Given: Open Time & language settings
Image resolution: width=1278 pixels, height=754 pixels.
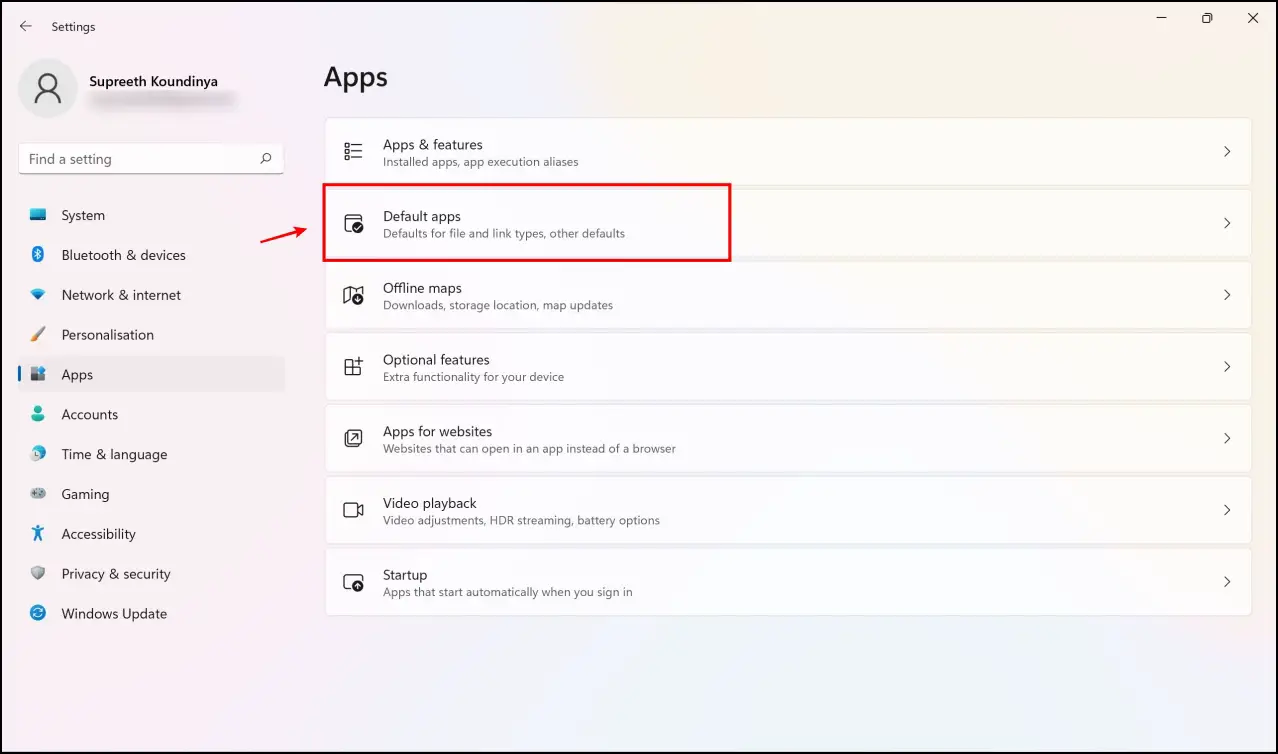Looking at the screenshot, I should click(x=151, y=454).
